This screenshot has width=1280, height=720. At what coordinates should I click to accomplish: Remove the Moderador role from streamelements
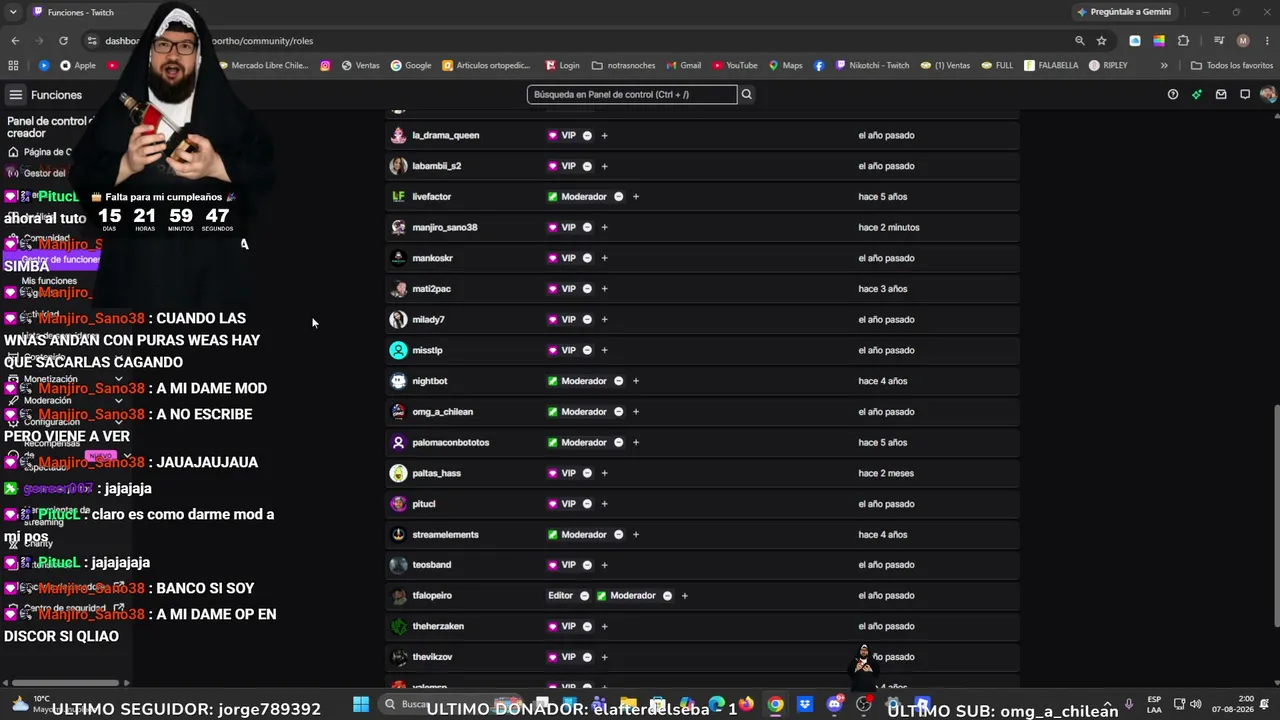(618, 535)
